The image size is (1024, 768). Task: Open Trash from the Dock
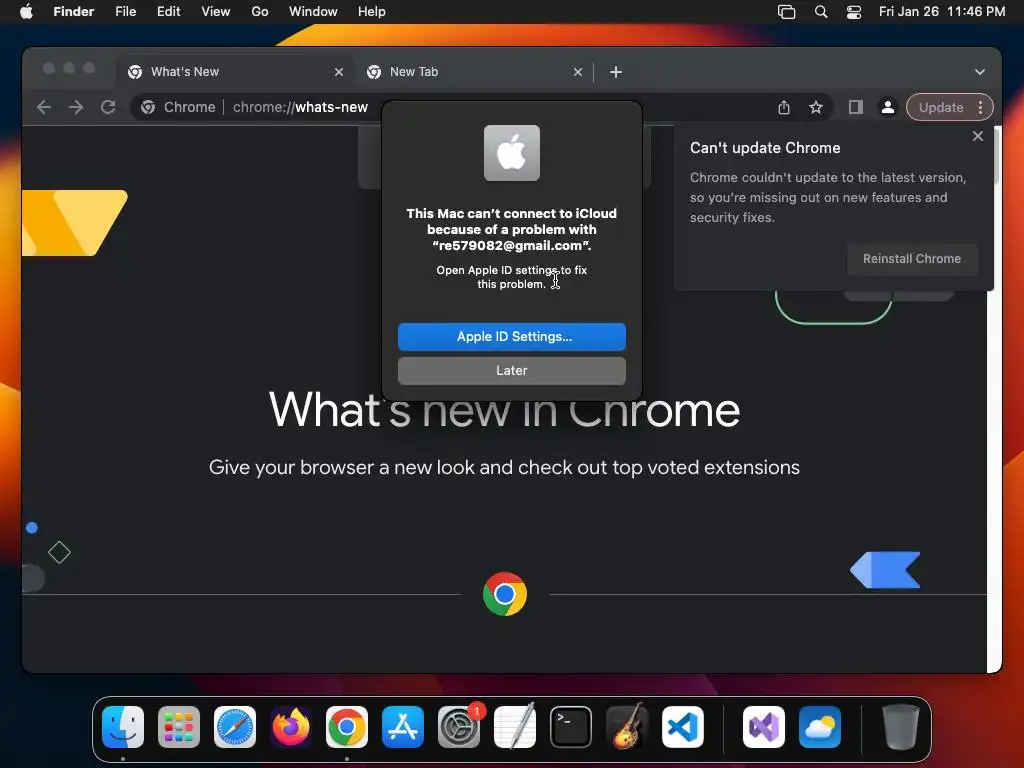[x=901, y=727]
